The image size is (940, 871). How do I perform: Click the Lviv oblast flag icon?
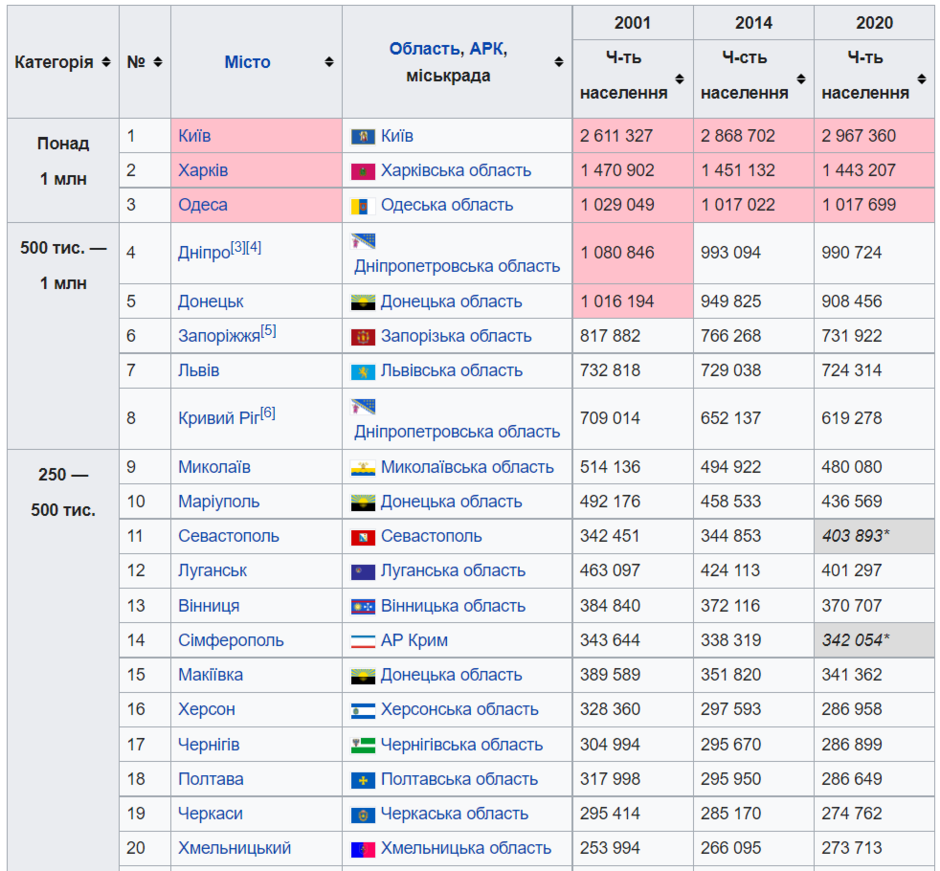363,372
